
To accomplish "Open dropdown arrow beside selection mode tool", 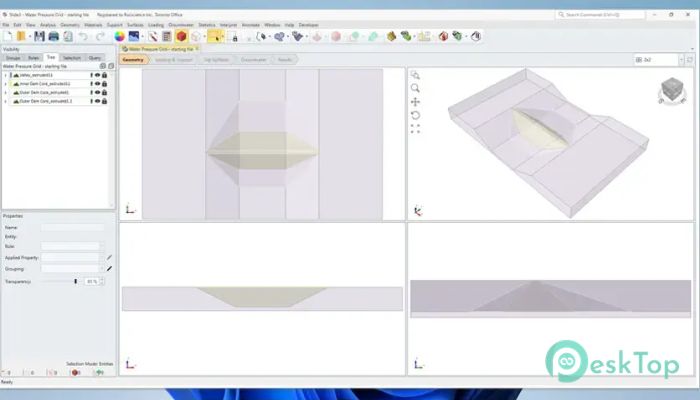I will [x=224, y=37].
